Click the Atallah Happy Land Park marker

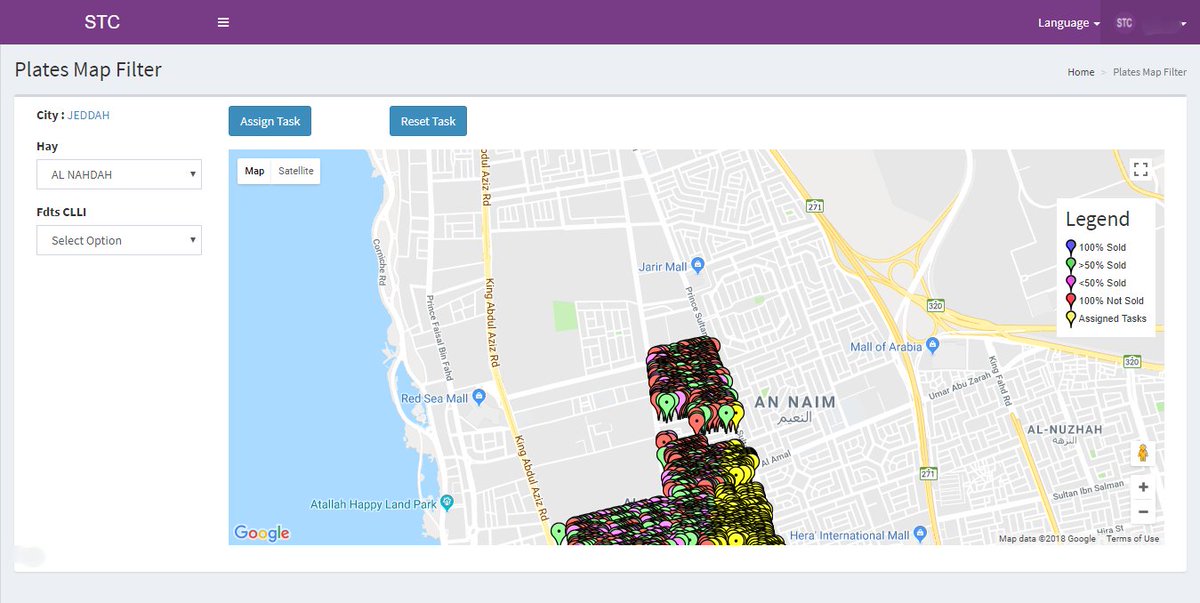(x=448, y=503)
